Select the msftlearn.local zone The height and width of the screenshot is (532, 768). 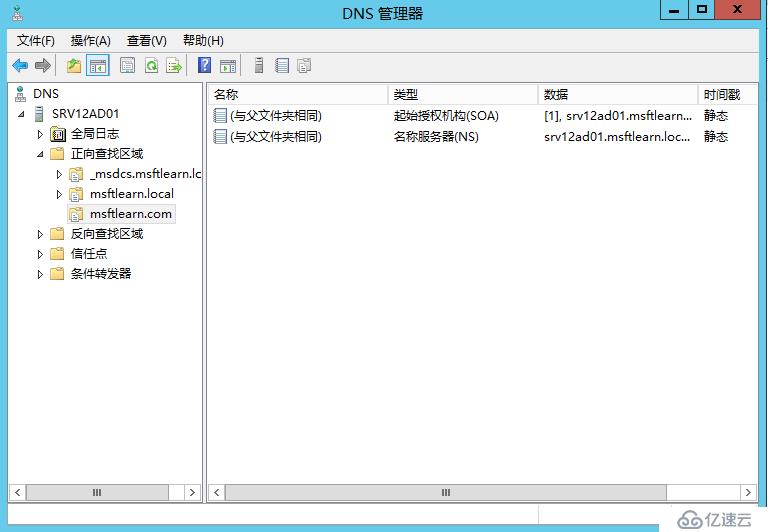point(132,194)
